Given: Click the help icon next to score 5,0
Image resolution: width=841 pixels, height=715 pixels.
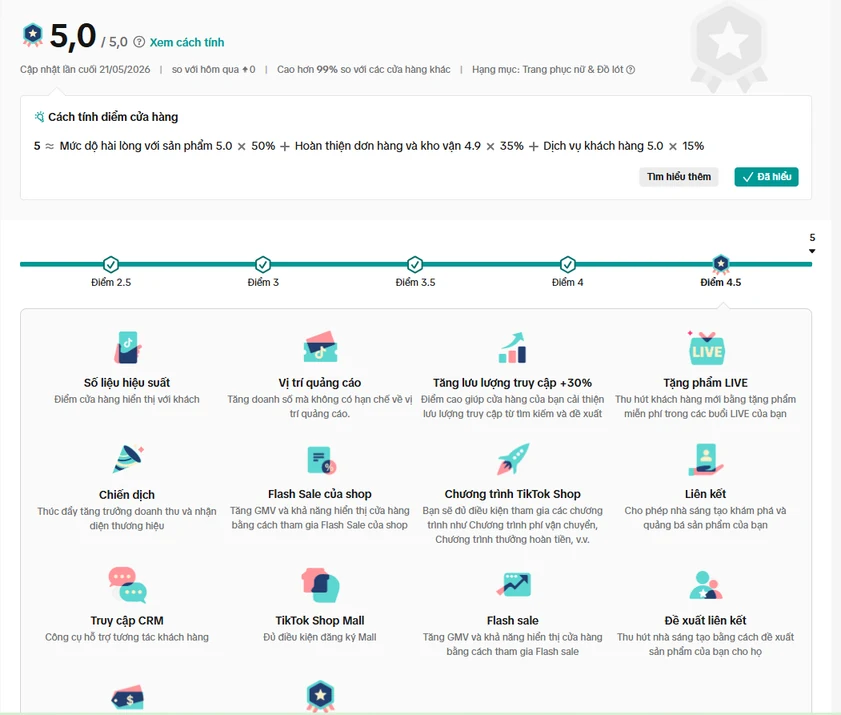Looking at the screenshot, I should [139, 42].
